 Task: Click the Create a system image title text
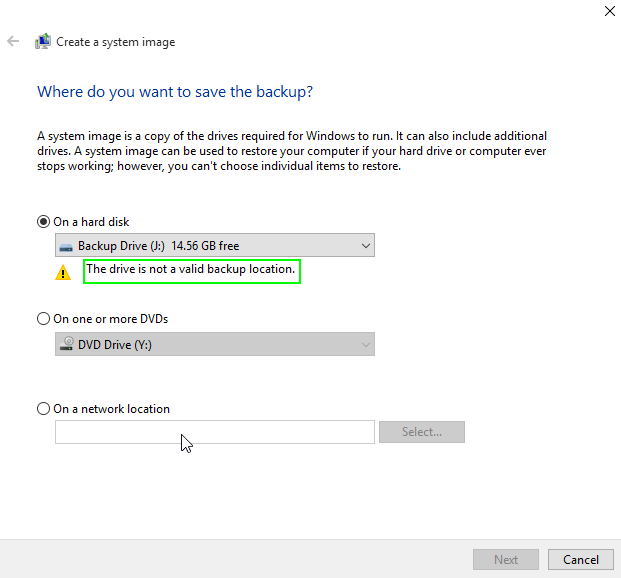coord(116,42)
